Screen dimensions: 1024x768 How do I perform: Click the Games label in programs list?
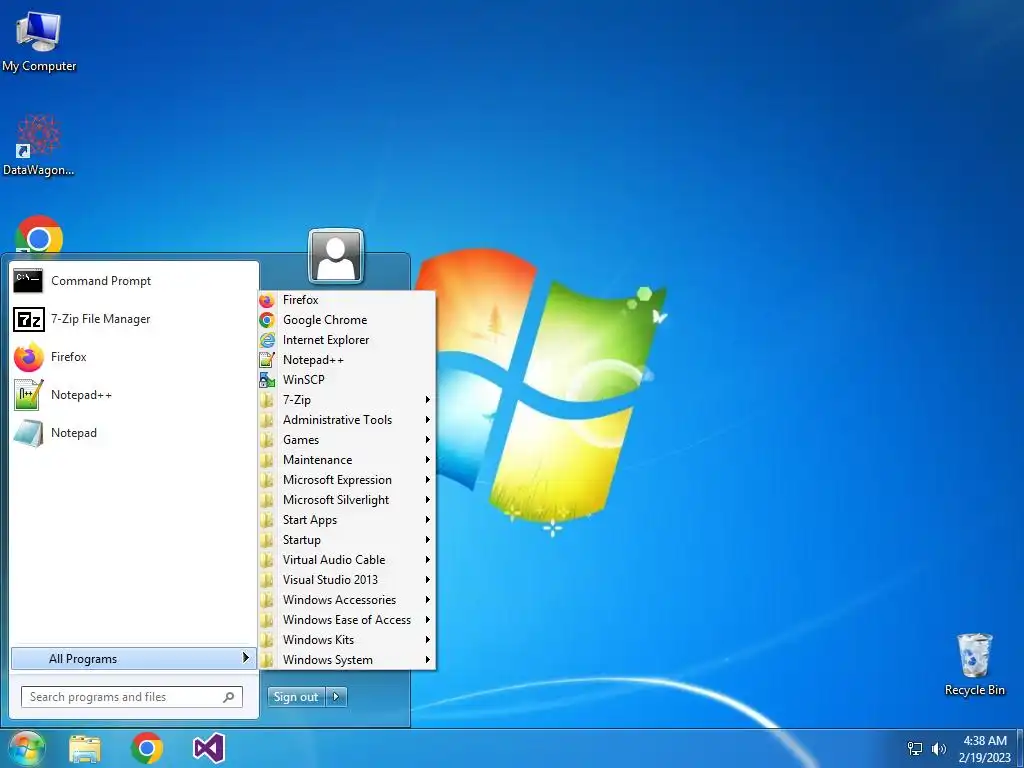[x=301, y=440]
